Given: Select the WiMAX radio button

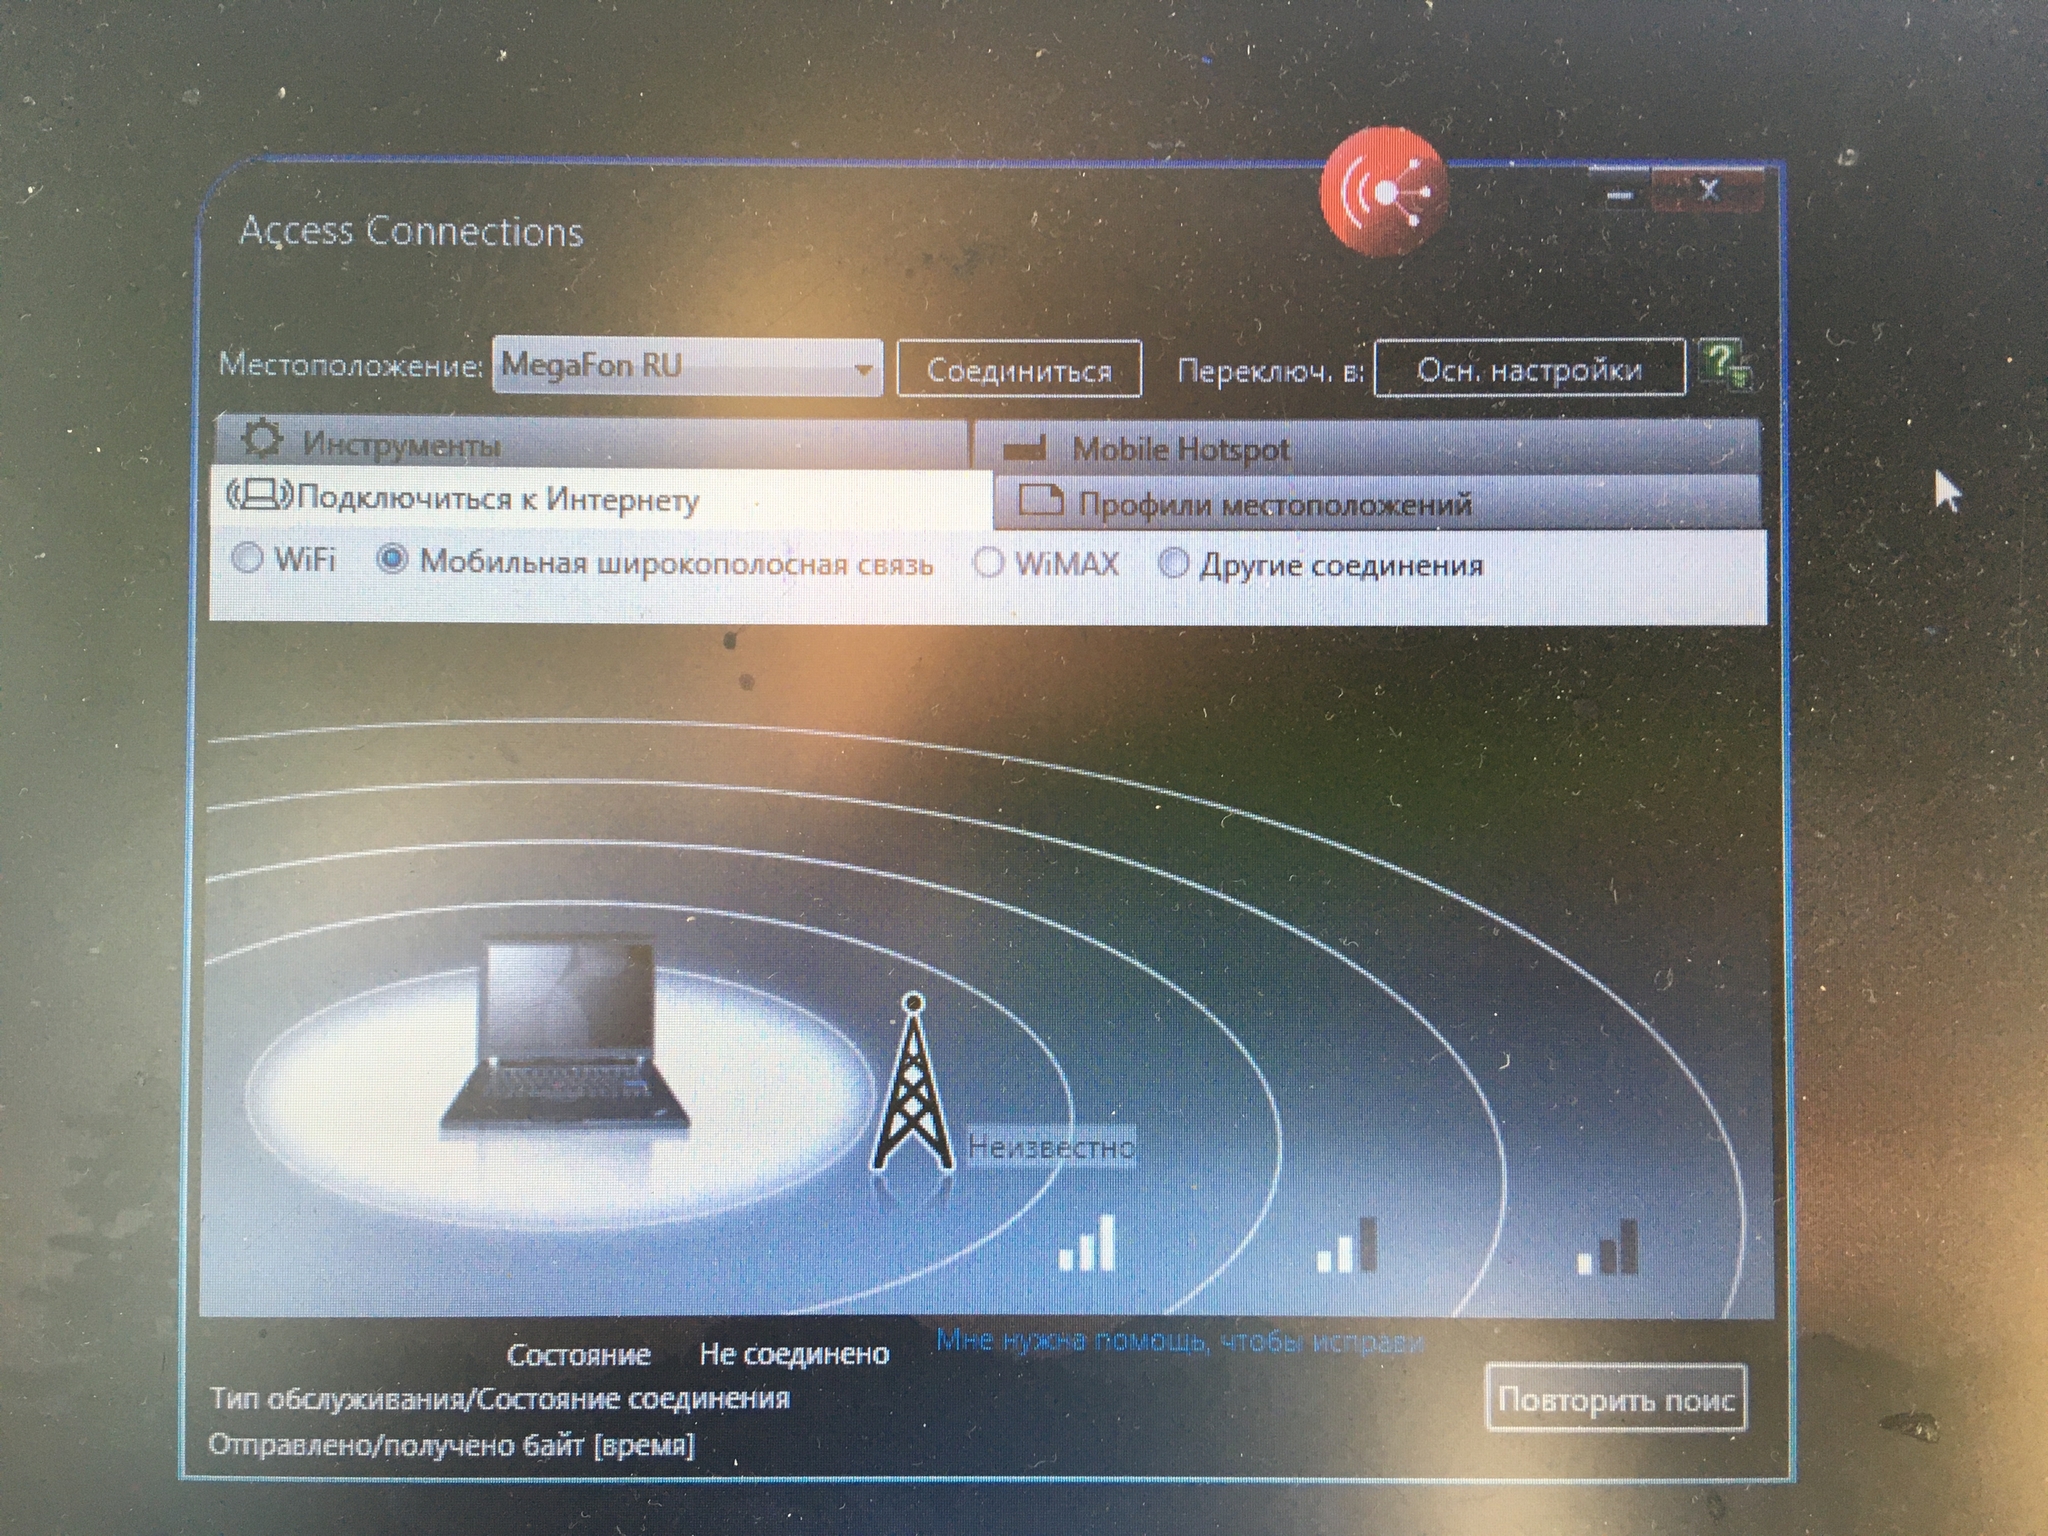Looking at the screenshot, I should [988, 563].
